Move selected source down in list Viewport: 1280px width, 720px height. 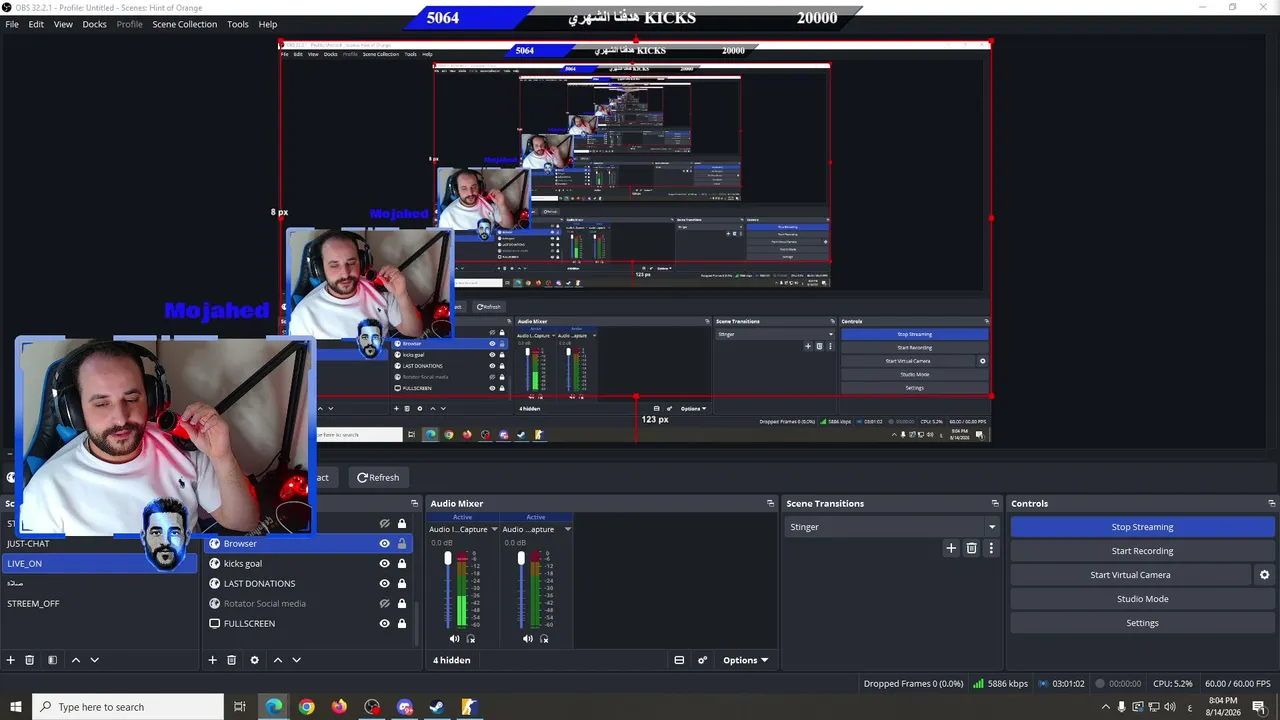pos(296,660)
